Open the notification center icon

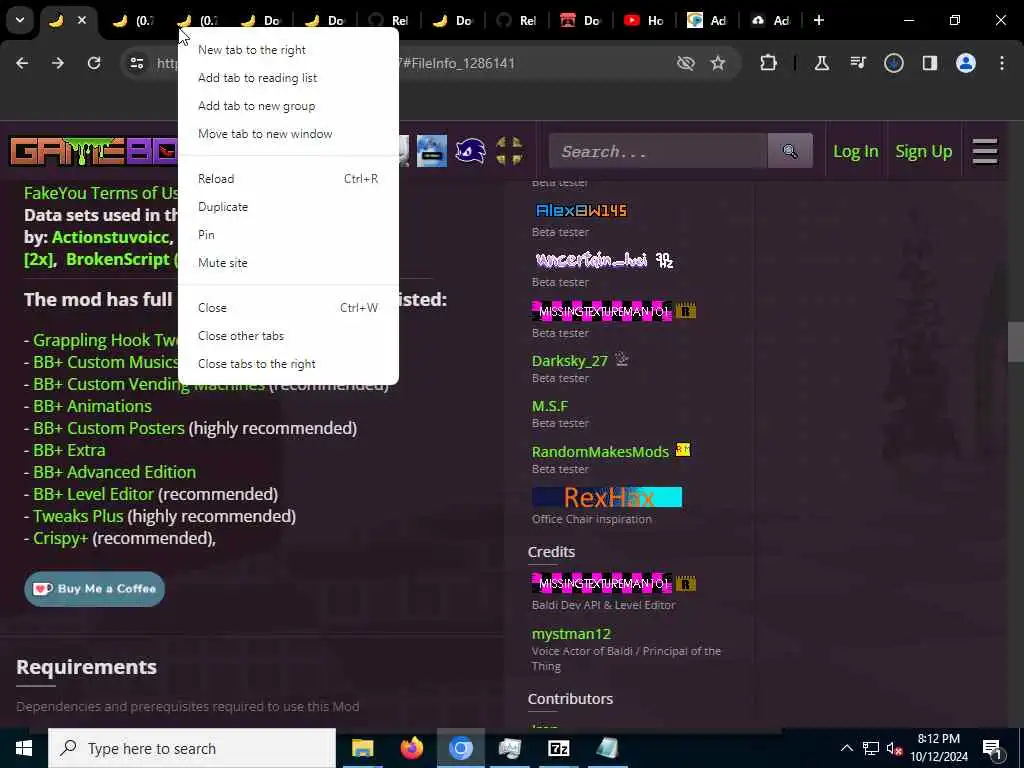point(992,748)
